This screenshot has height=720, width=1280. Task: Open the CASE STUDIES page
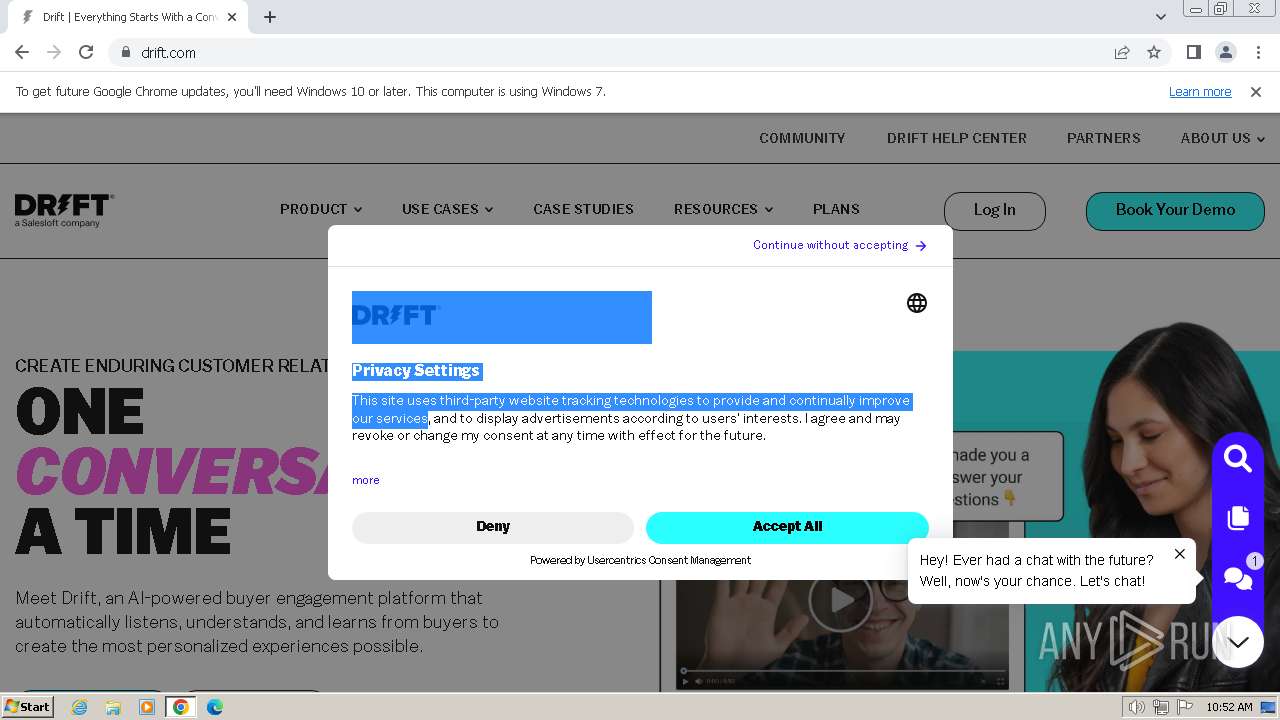[583, 209]
